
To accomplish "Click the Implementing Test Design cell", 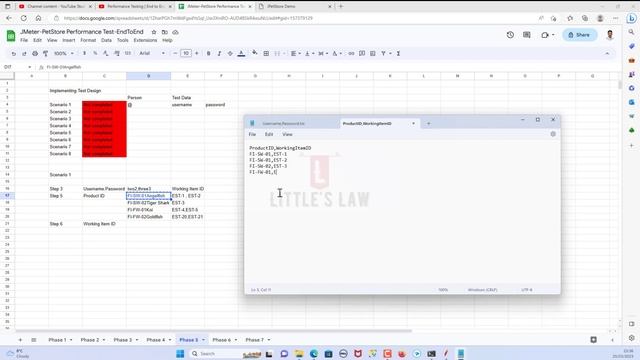I will (75, 91).
